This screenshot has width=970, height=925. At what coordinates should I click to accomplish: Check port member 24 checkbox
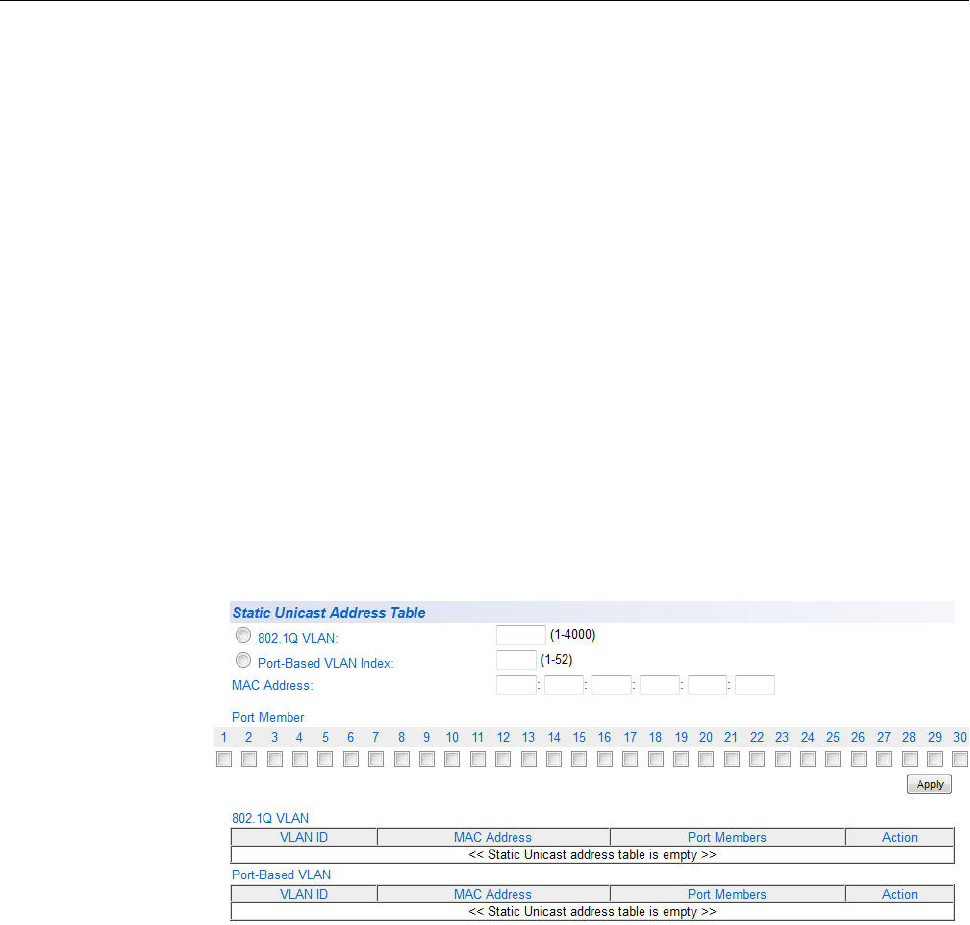click(x=807, y=759)
